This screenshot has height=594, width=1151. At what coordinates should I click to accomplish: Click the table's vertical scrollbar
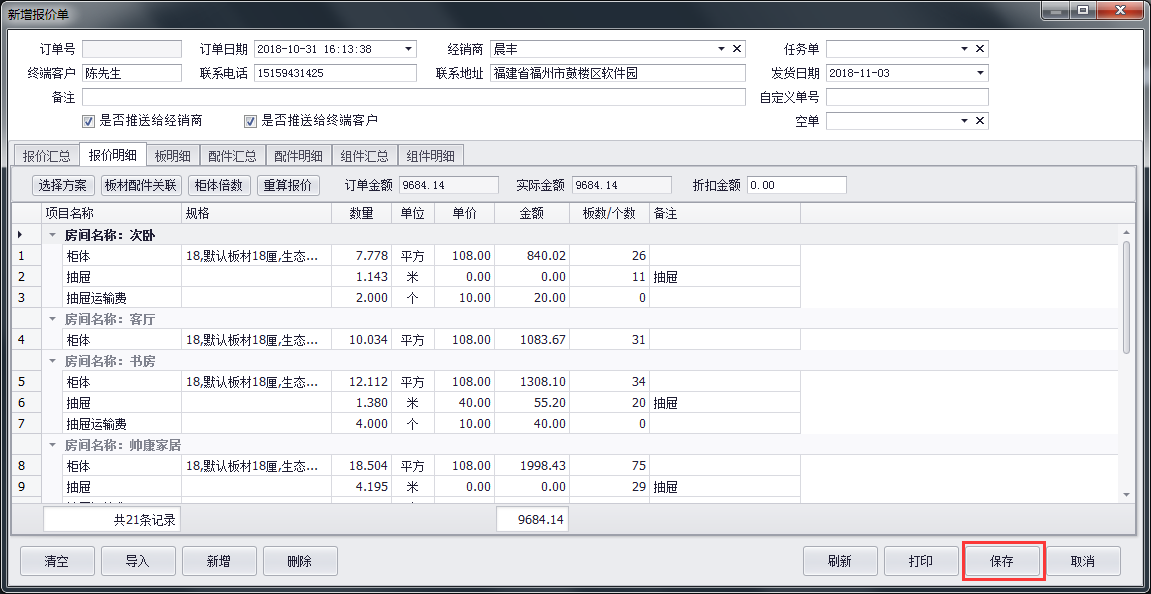(1127, 300)
